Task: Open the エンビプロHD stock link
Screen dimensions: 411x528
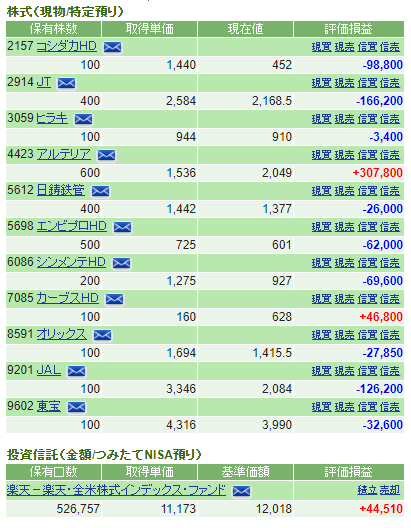Action: click(x=71, y=226)
